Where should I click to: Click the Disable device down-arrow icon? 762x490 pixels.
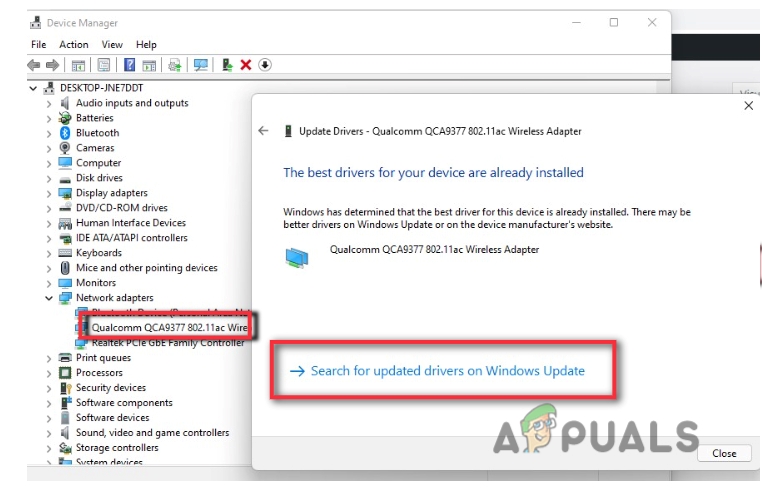265,65
